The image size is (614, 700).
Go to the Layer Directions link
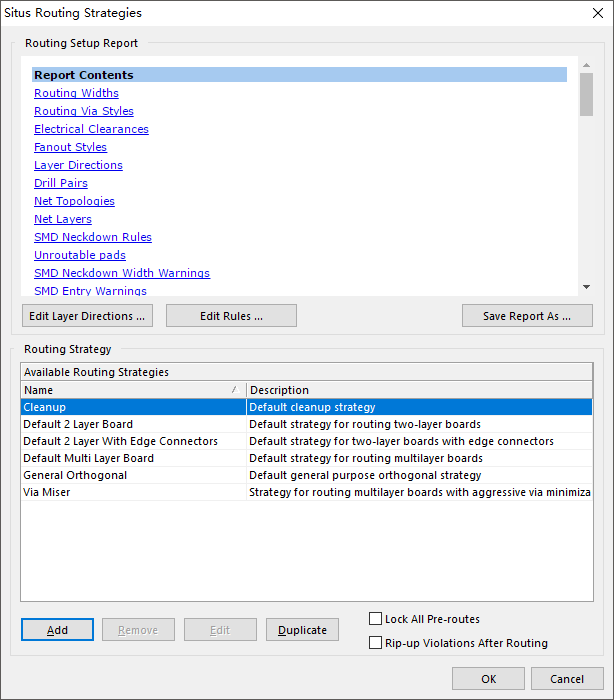(78, 165)
